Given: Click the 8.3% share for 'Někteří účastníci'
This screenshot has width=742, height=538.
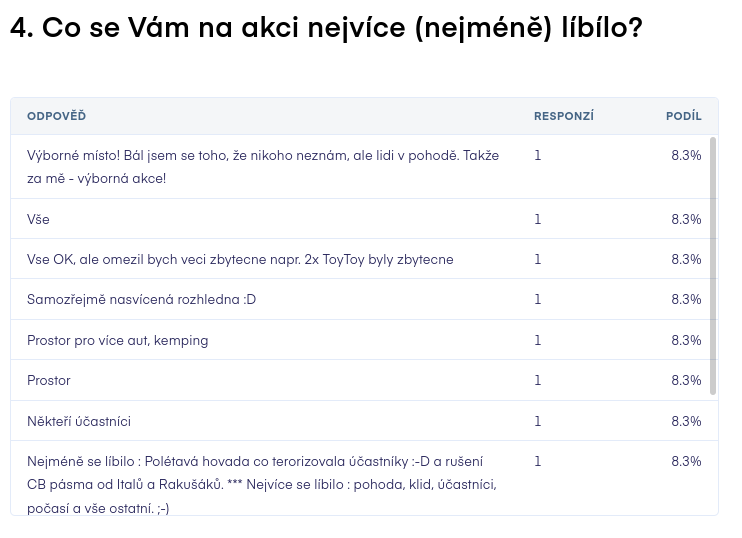Looking at the screenshot, I should pos(686,421).
